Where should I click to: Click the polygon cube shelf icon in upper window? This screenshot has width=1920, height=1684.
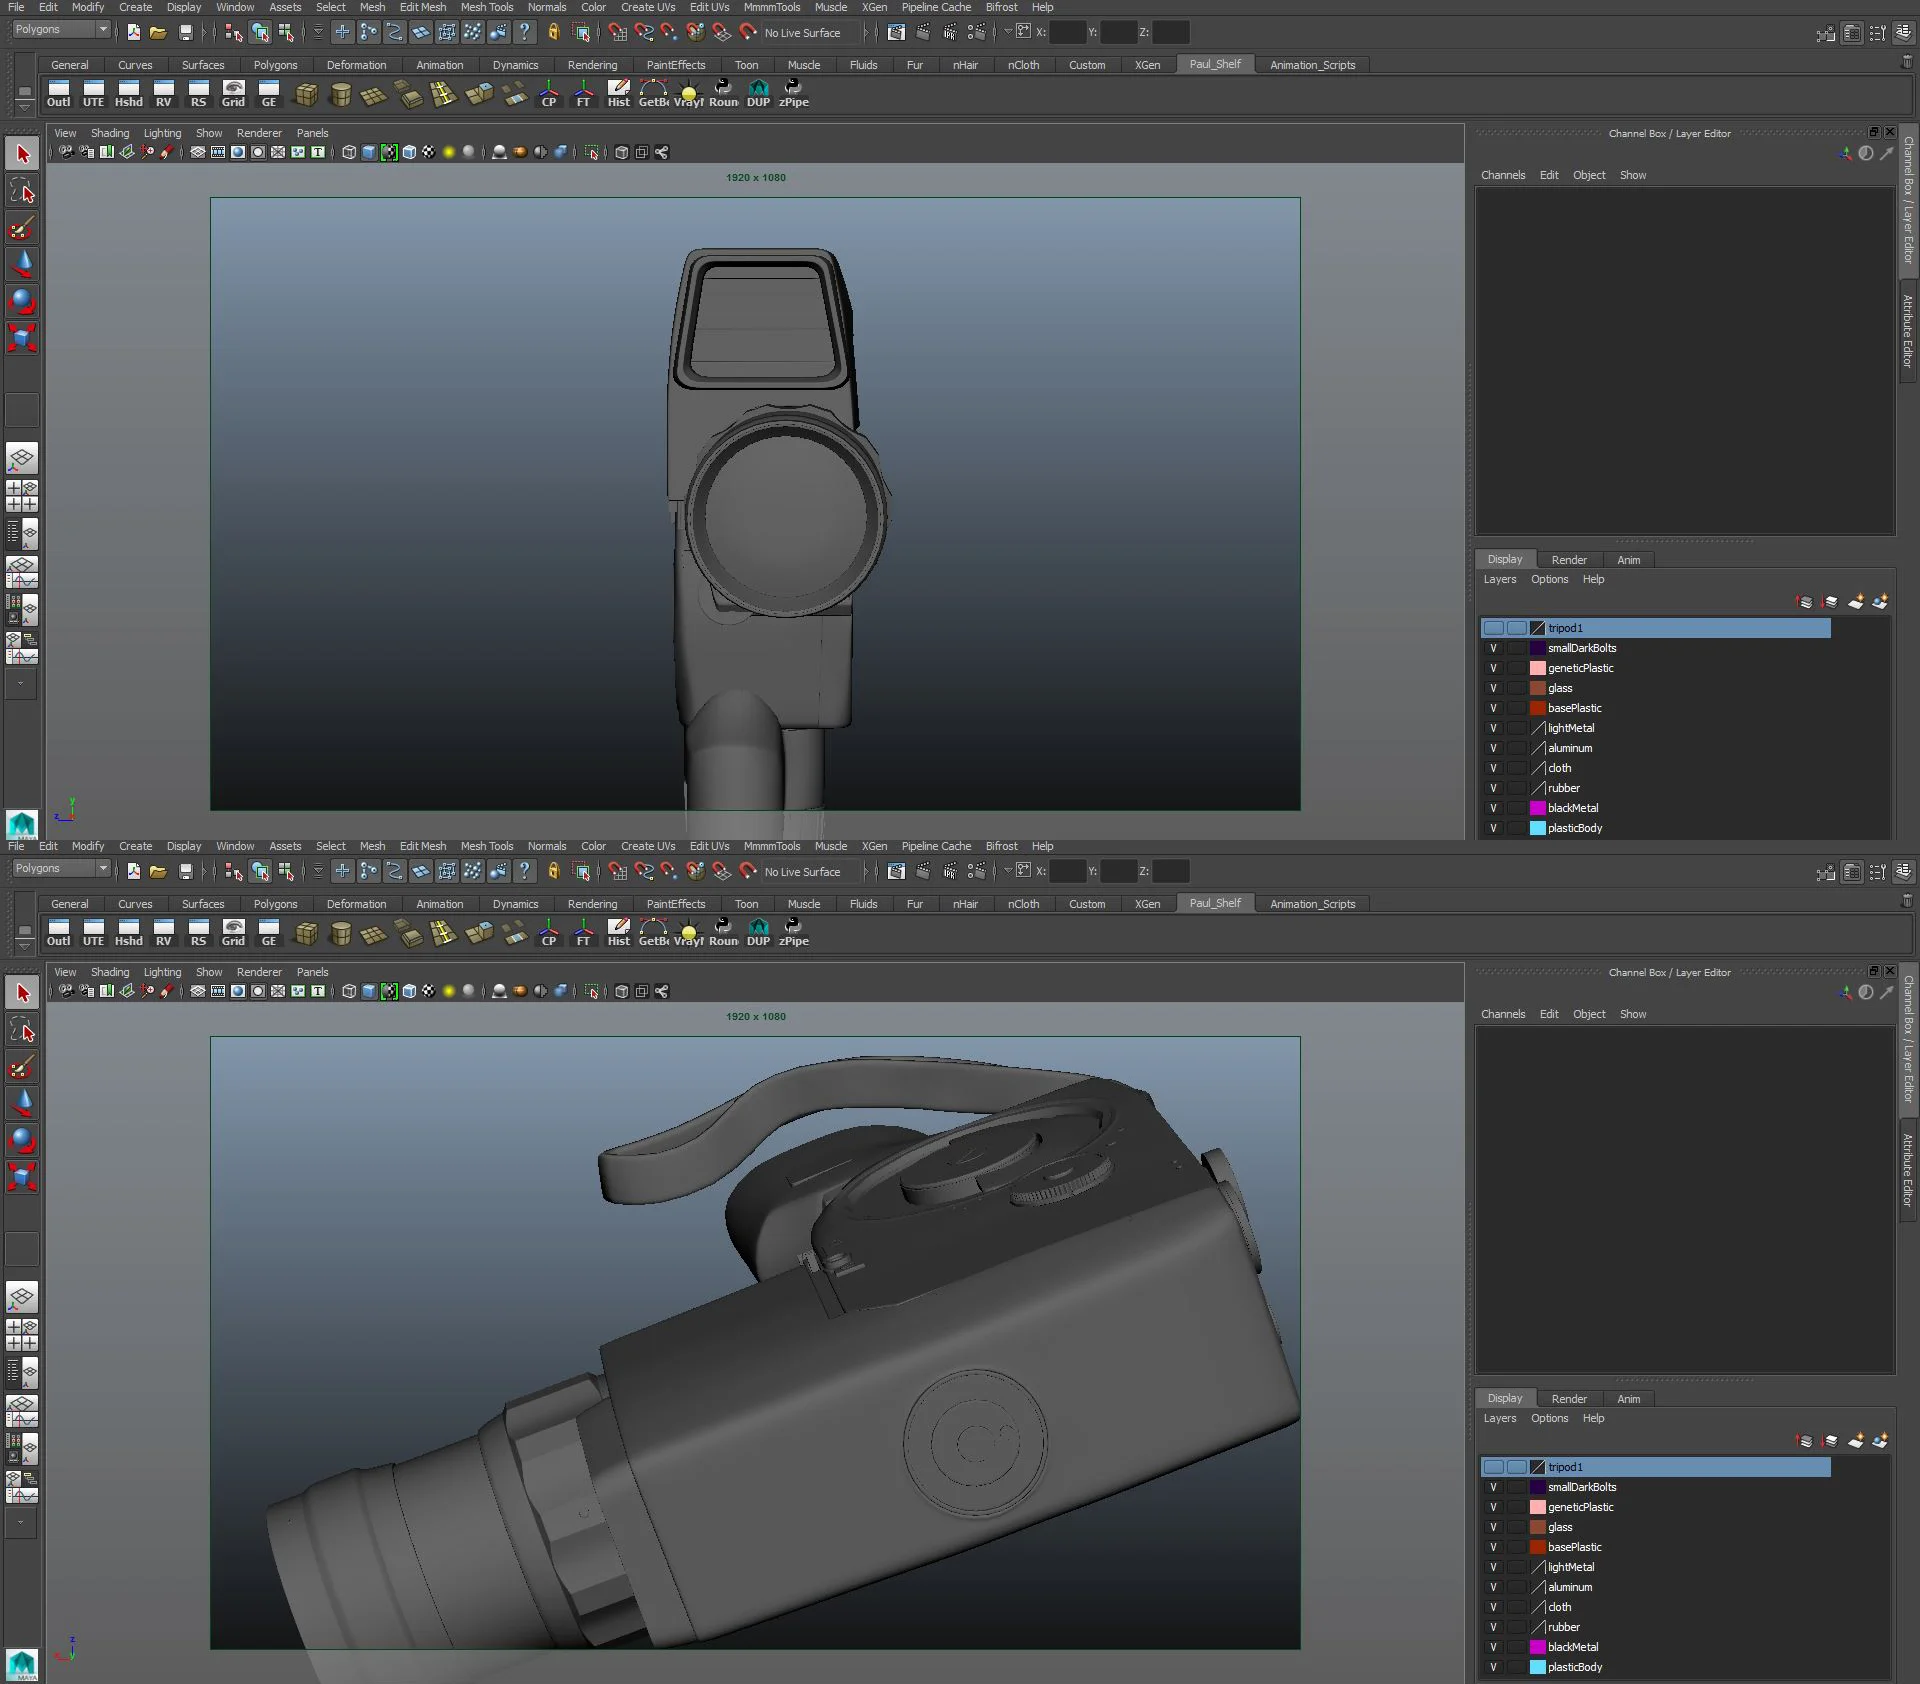[x=307, y=94]
